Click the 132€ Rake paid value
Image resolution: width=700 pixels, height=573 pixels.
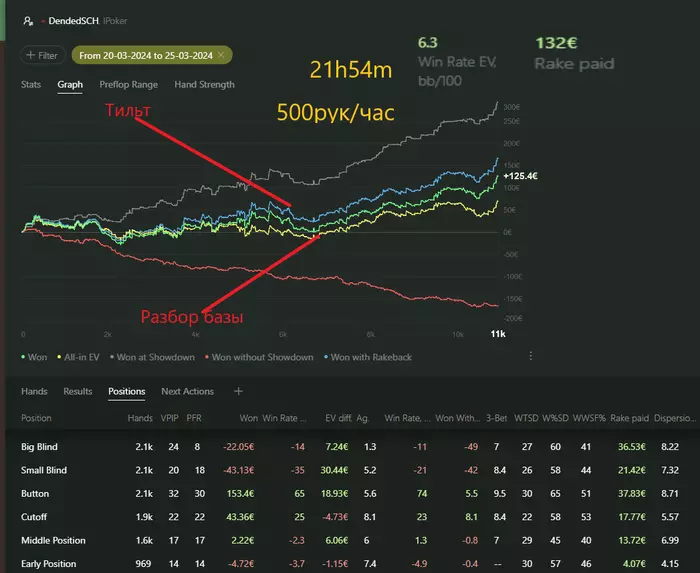[x=556, y=43]
